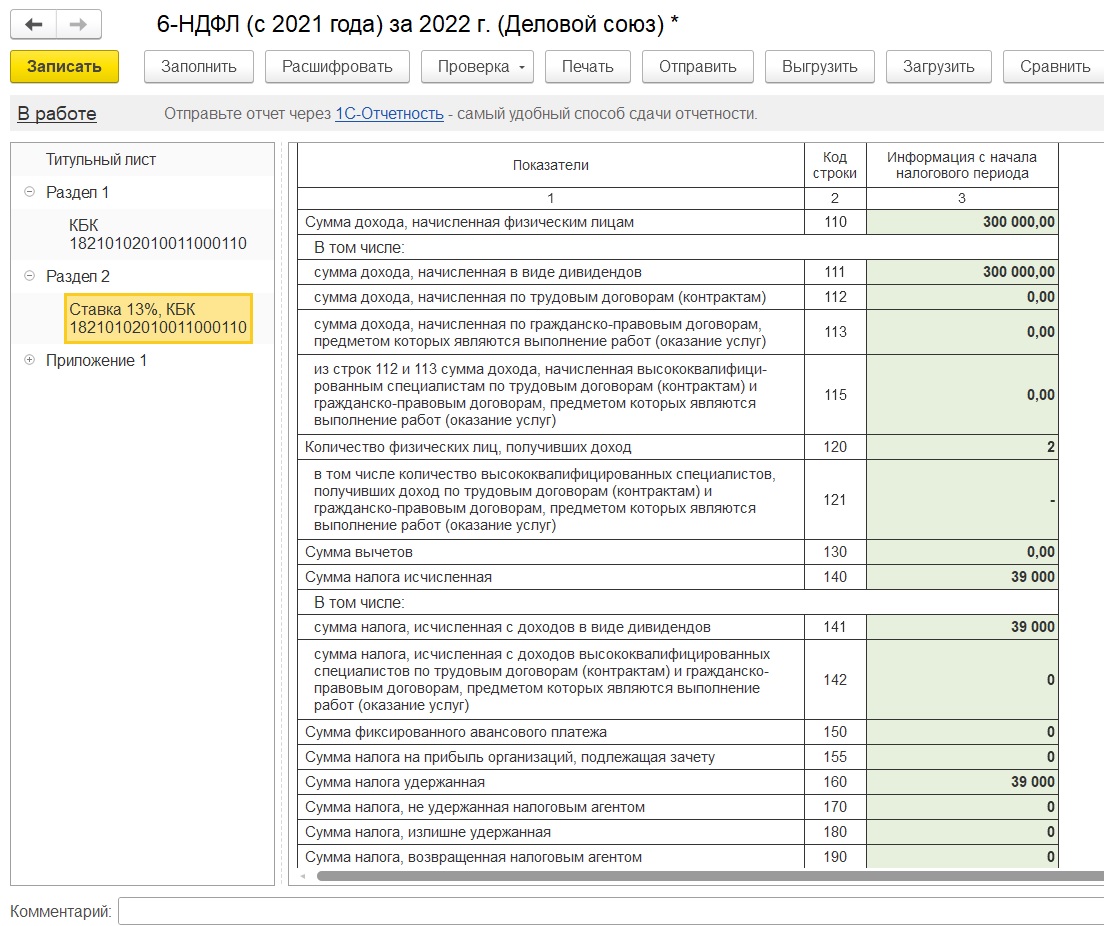Screen dimensions: 1104x926
Task: Select the Ставка 13%, КБК tree item
Action: (158, 318)
